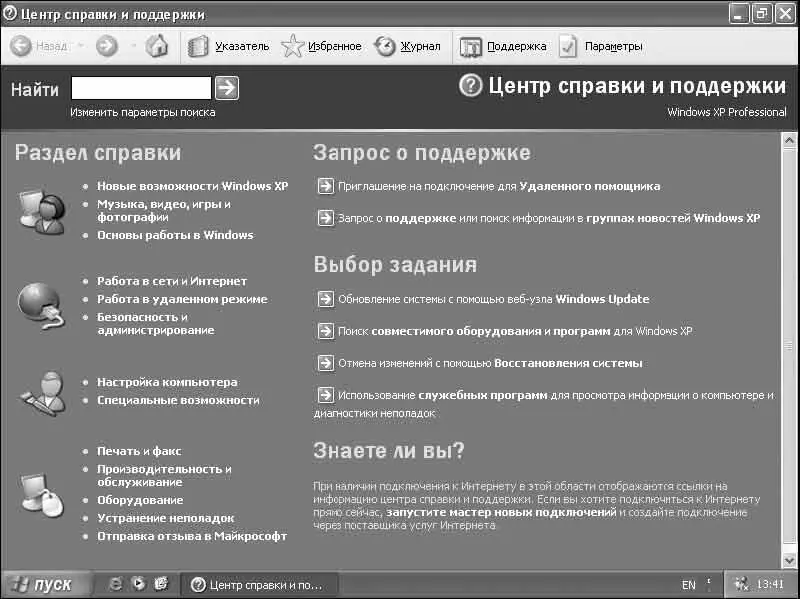Screen dimensions: 800x599
Task: Open Журнал (History) in the toolbar
Action: (x=407, y=46)
